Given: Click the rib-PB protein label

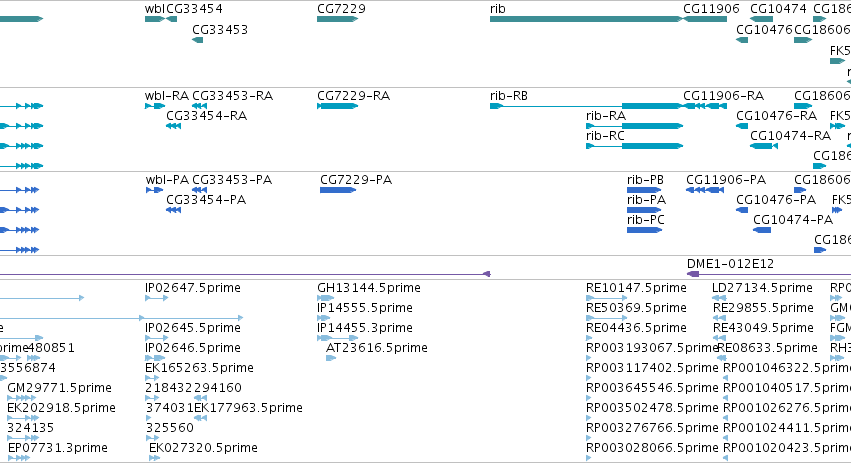Looking at the screenshot, I should pyautogui.click(x=645, y=180).
